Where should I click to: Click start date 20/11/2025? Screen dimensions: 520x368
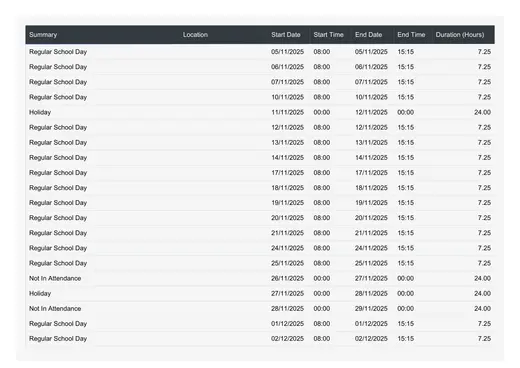287,218
